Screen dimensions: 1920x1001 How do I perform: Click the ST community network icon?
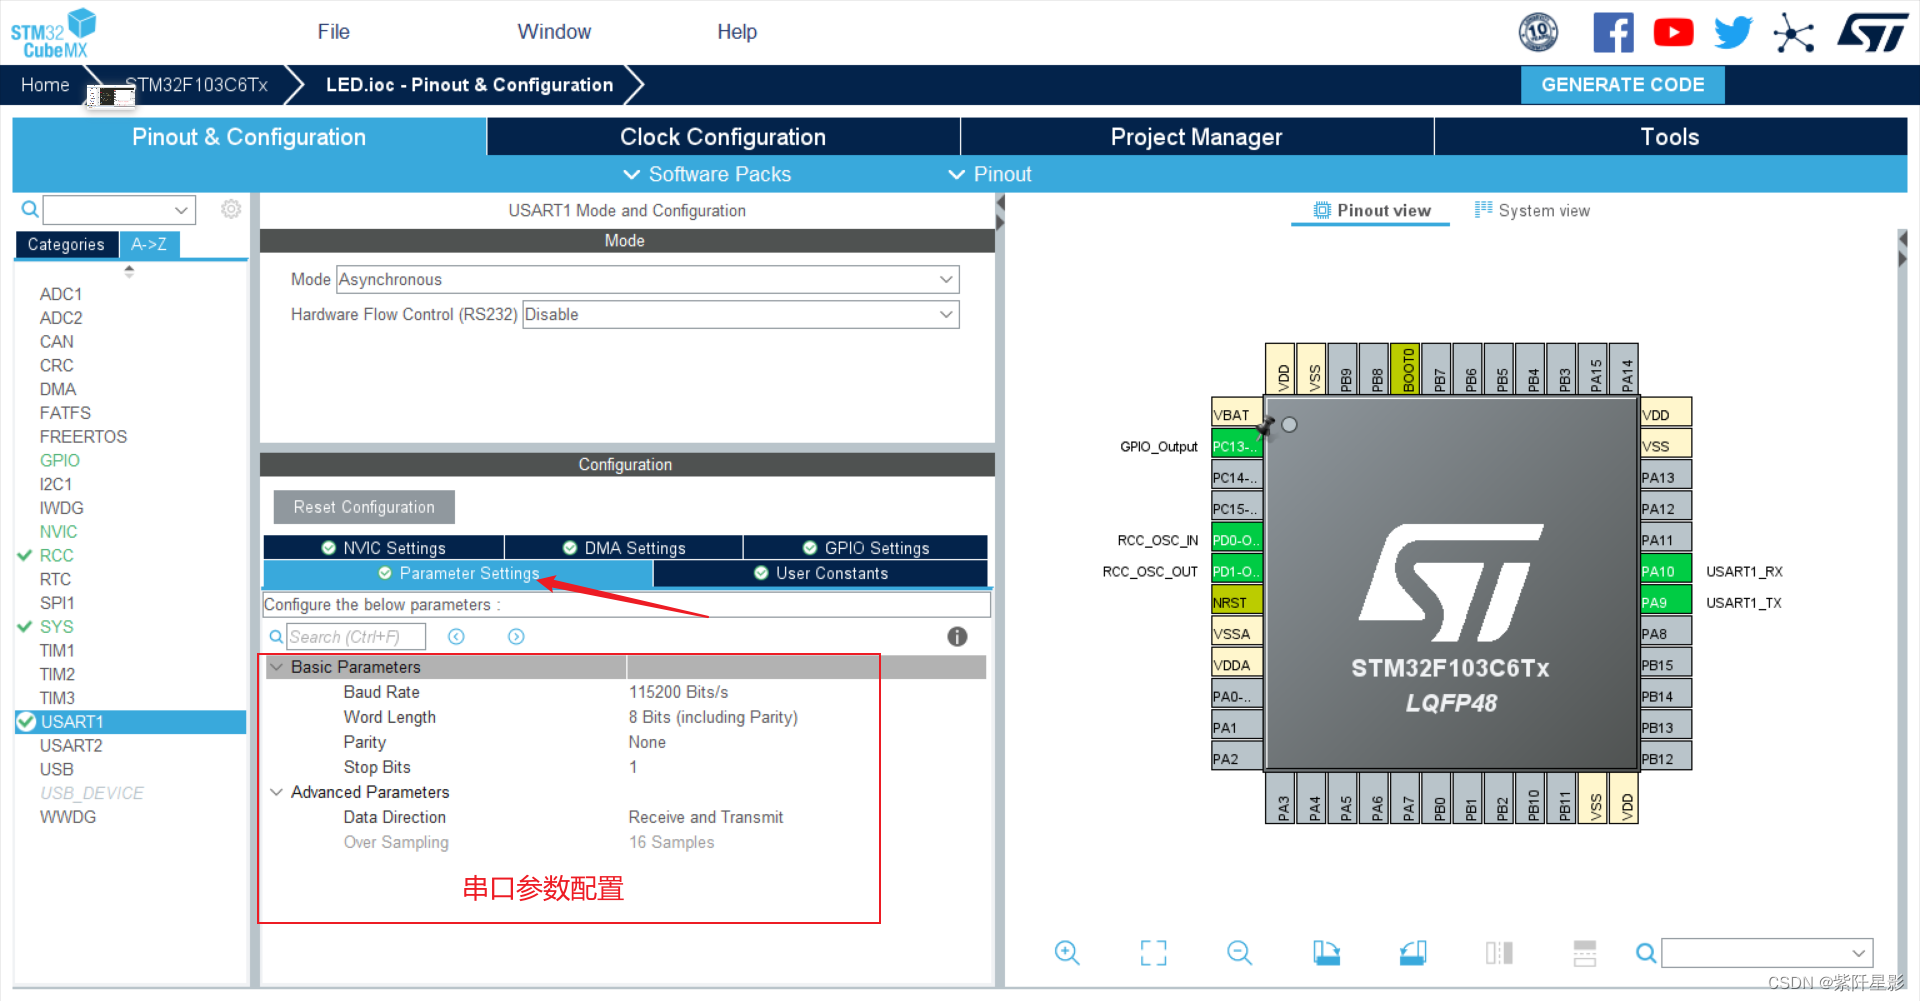point(1794,33)
